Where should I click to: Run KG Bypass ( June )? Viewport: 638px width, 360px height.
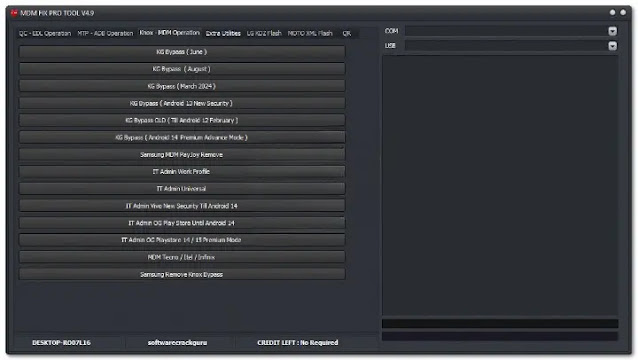click(x=182, y=52)
